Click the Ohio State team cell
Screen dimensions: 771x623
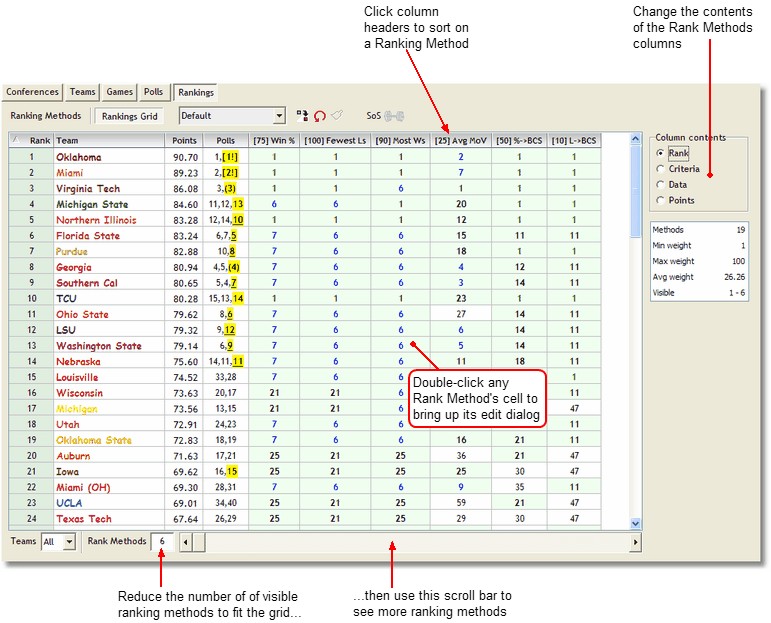coord(109,314)
